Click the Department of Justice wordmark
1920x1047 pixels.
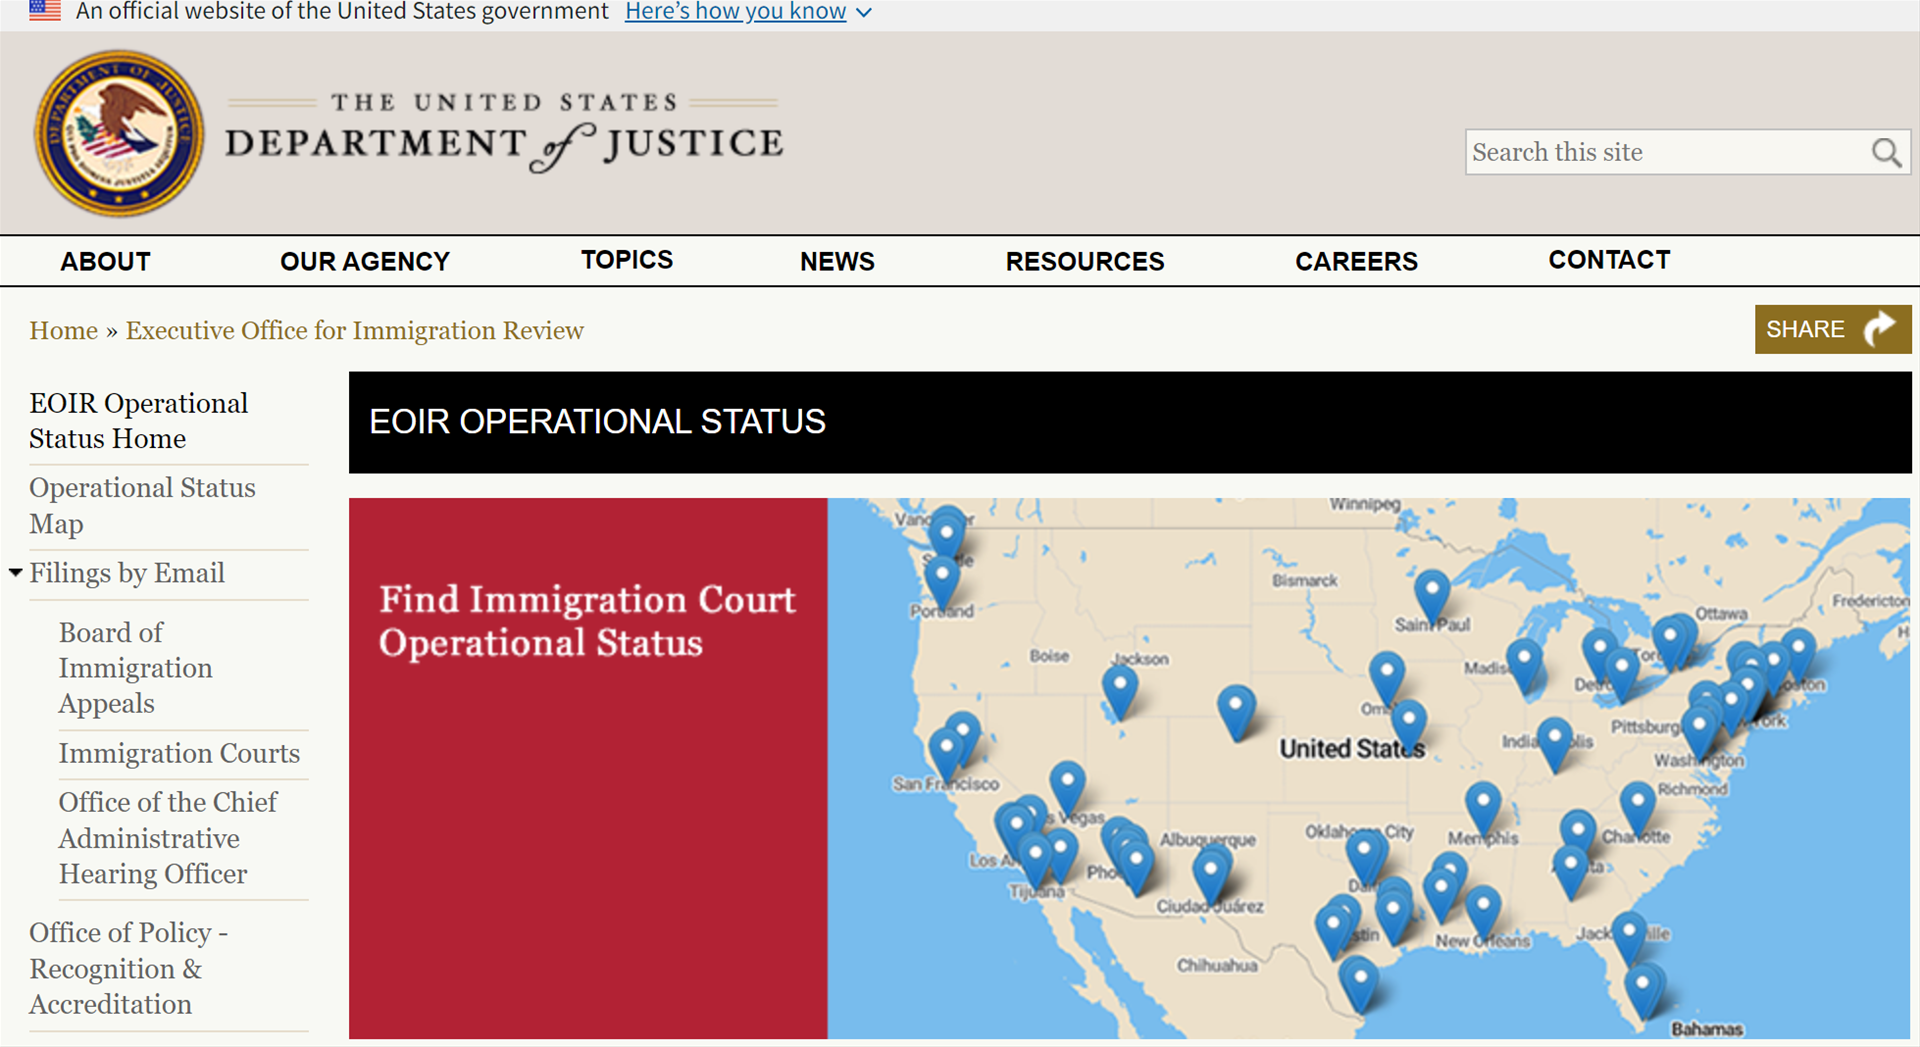tap(504, 134)
